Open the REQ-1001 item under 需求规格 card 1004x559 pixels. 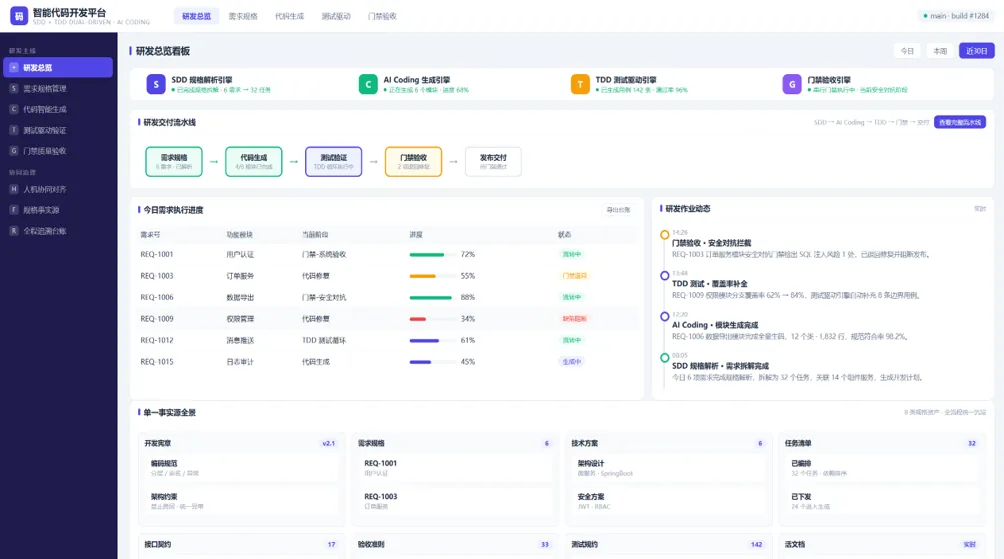click(456, 467)
